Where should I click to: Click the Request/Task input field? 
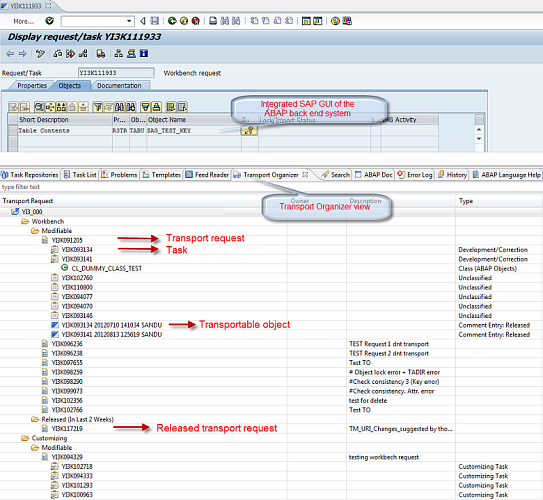(x=116, y=73)
